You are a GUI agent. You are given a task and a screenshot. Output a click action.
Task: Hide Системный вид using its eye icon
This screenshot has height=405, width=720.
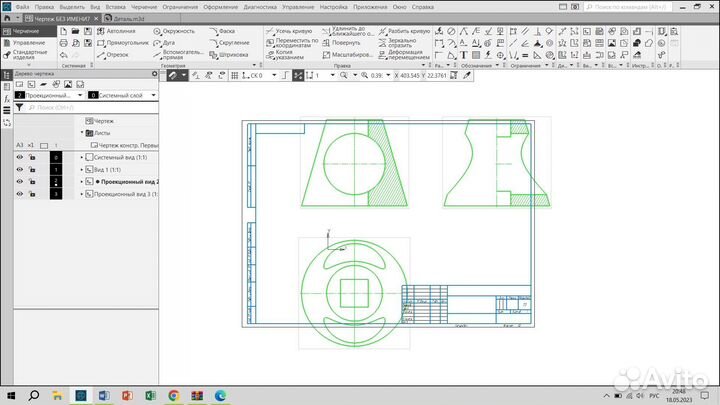pyautogui.click(x=19, y=157)
